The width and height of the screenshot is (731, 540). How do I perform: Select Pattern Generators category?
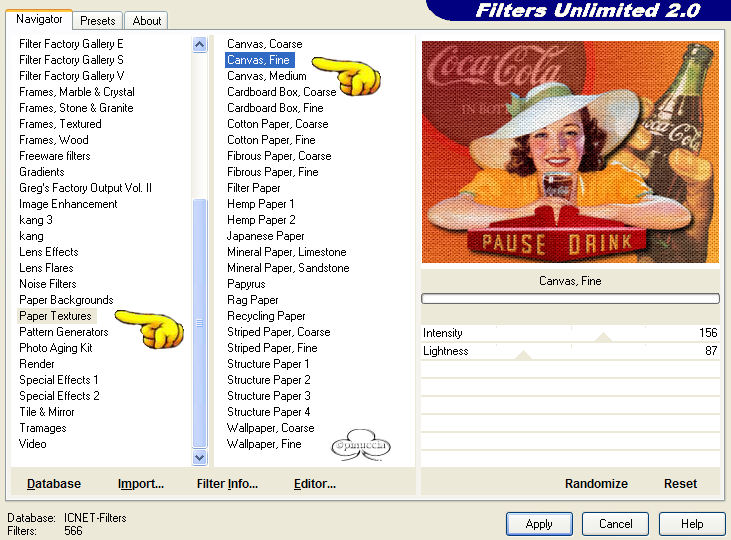[64, 332]
